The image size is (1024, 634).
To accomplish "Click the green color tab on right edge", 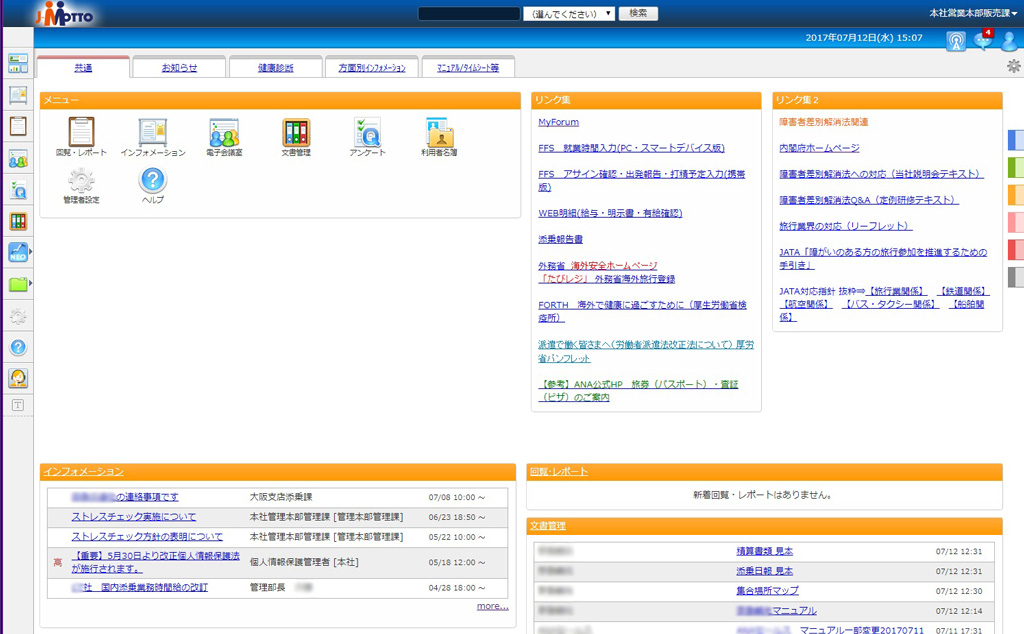I will [x=1016, y=166].
